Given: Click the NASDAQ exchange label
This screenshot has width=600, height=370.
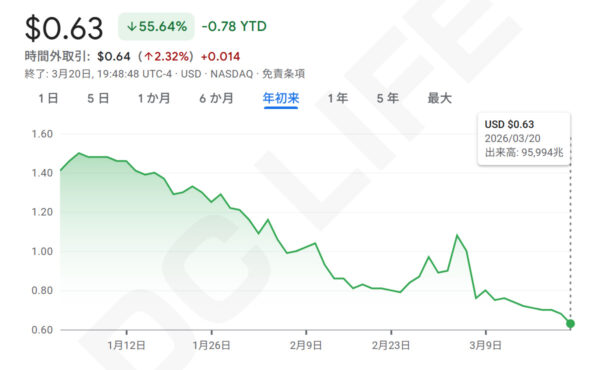Looking at the screenshot, I should pos(232,74).
